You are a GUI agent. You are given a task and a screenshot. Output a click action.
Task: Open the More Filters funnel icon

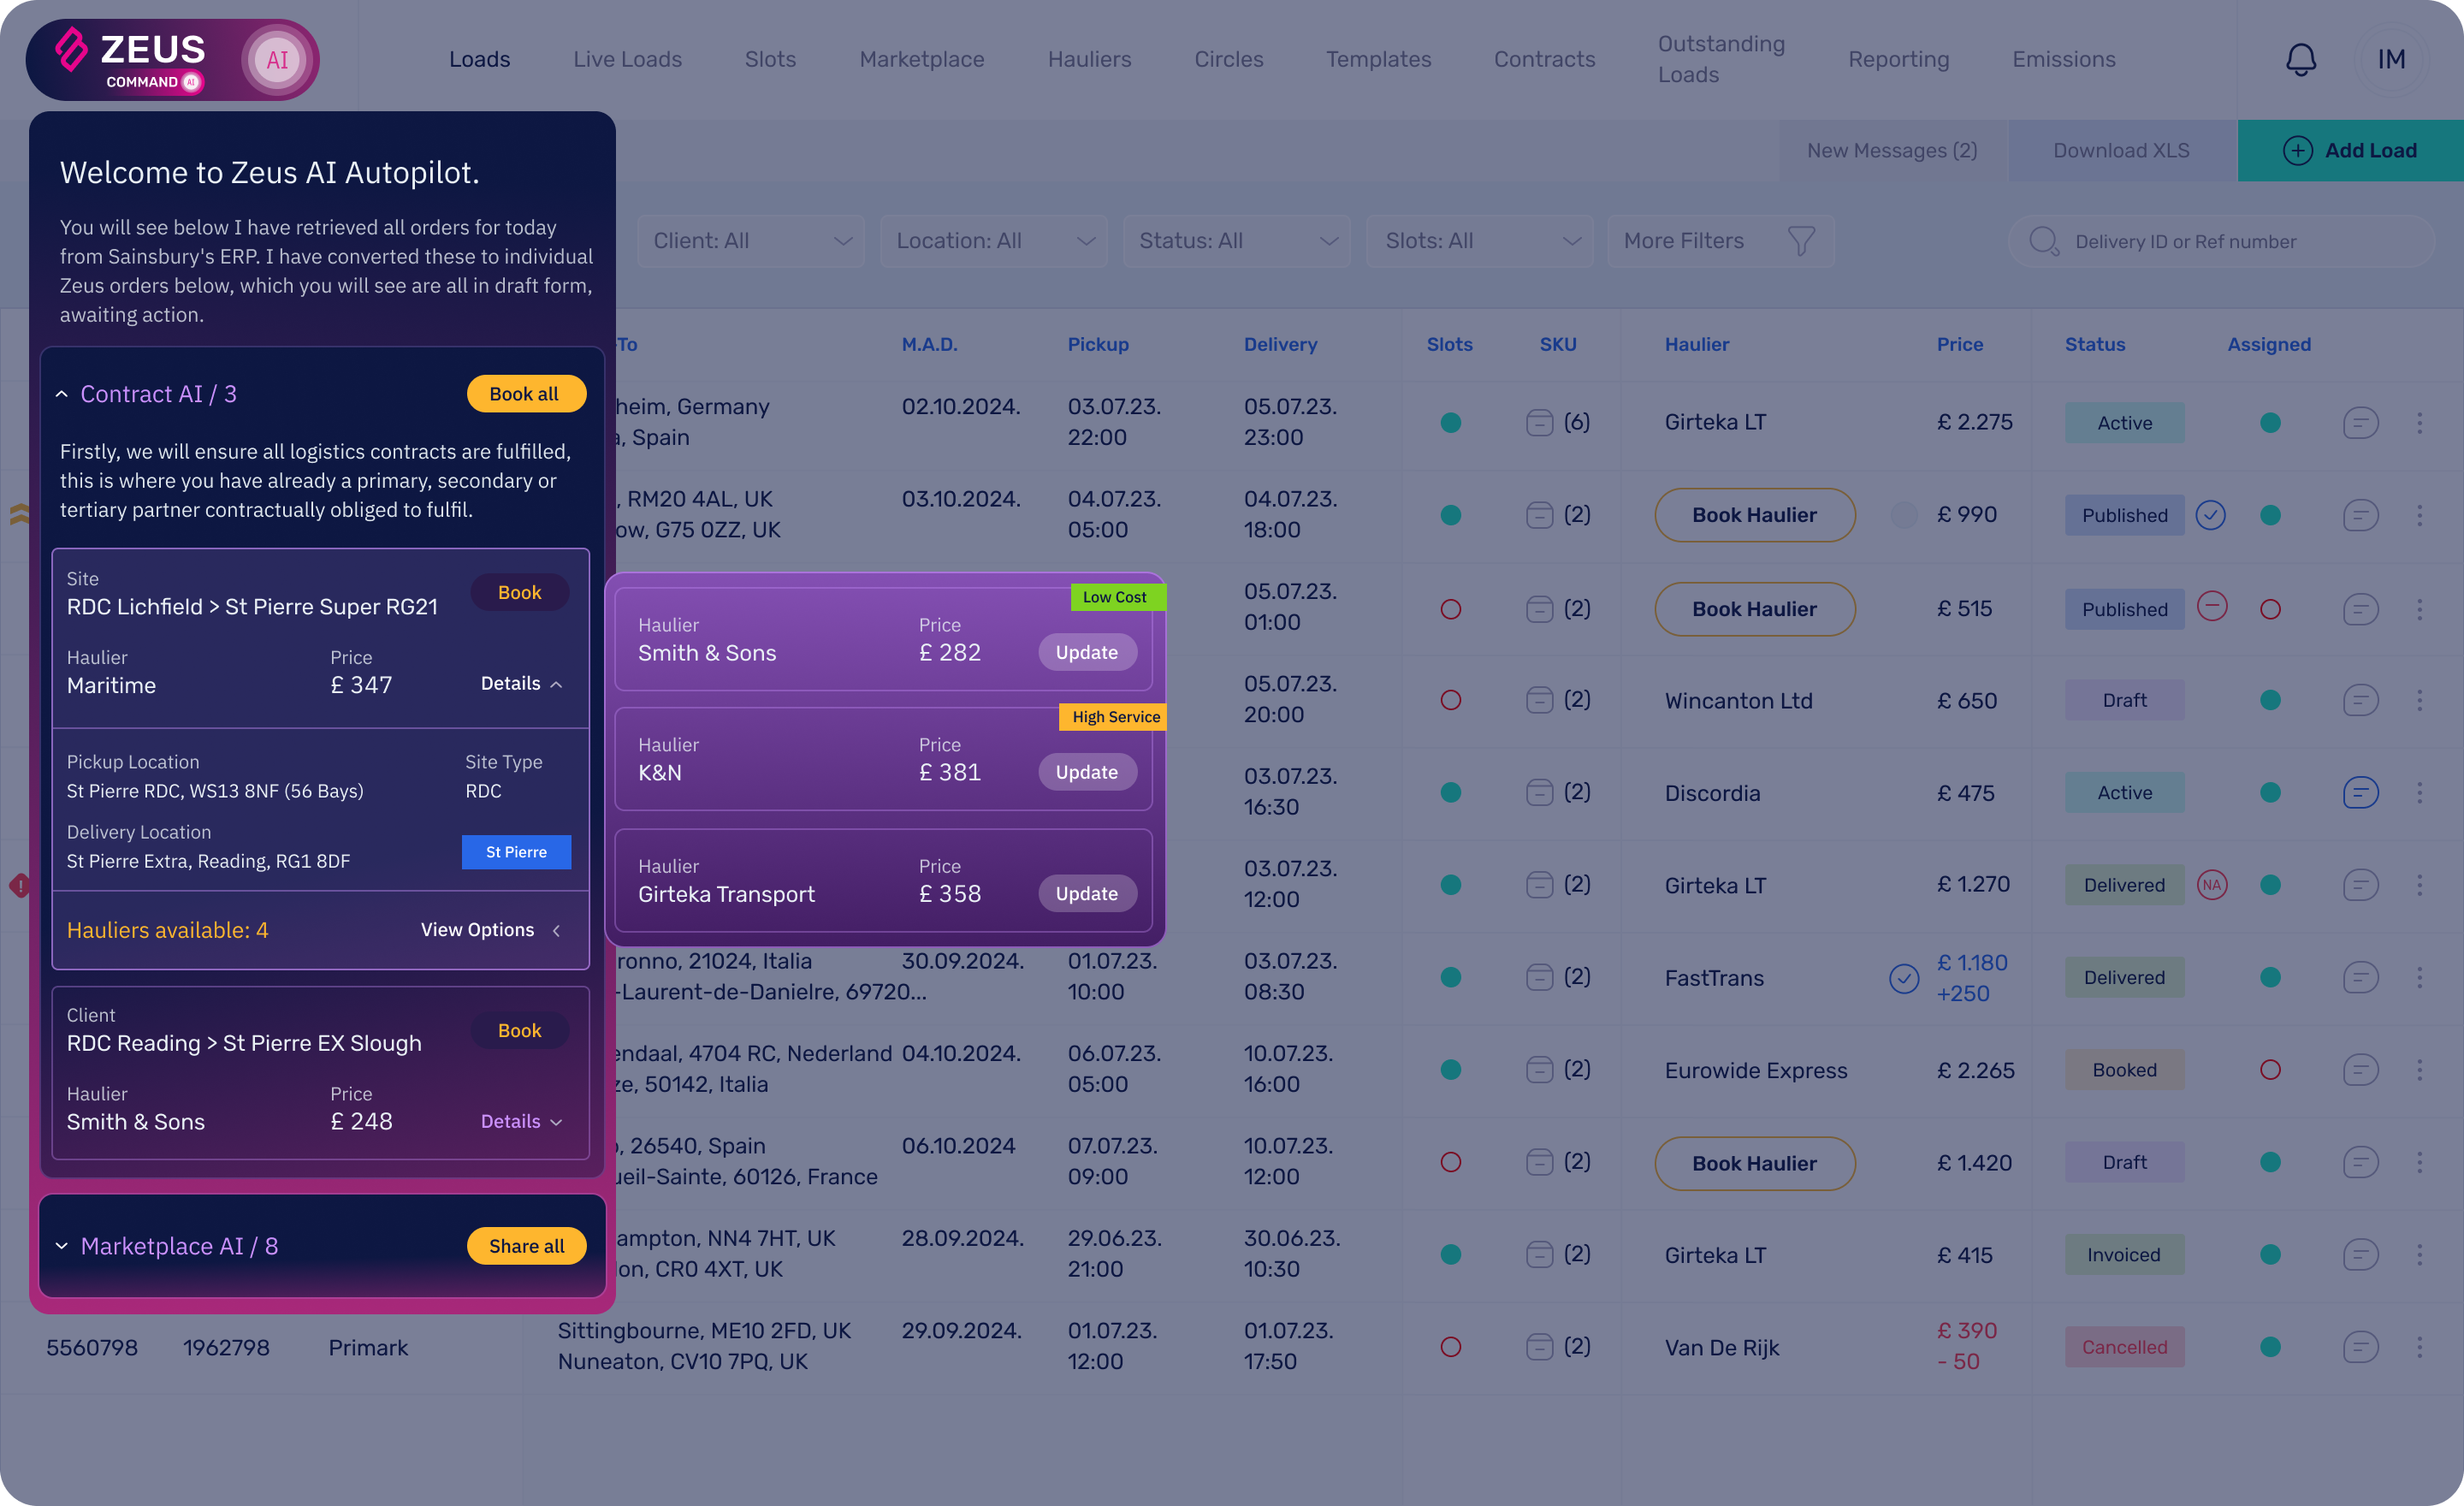click(1800, 241)
